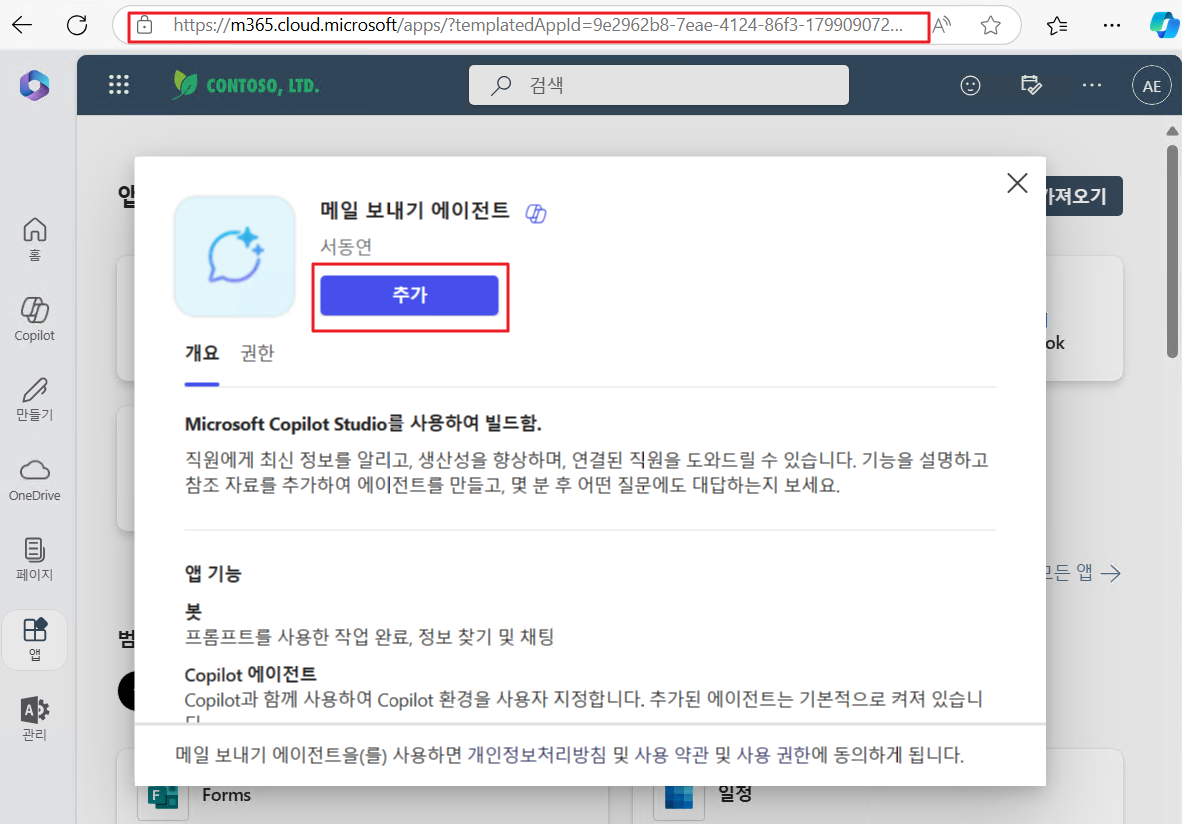The image size is (1182, 824).
Task: Open OneDrive from the sidebar
Action: pyautogui.click(x=35, y=479)
